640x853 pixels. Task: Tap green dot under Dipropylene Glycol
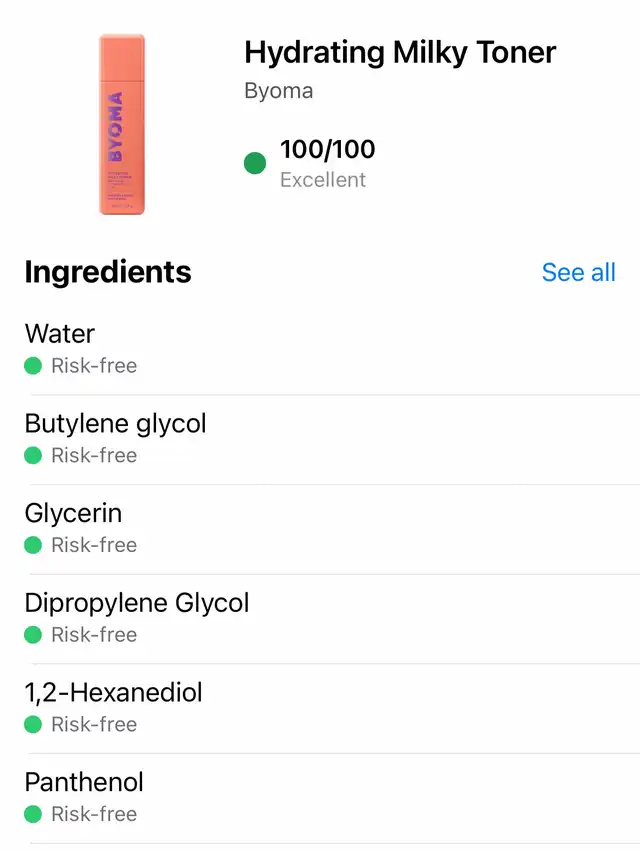point(33,635)
